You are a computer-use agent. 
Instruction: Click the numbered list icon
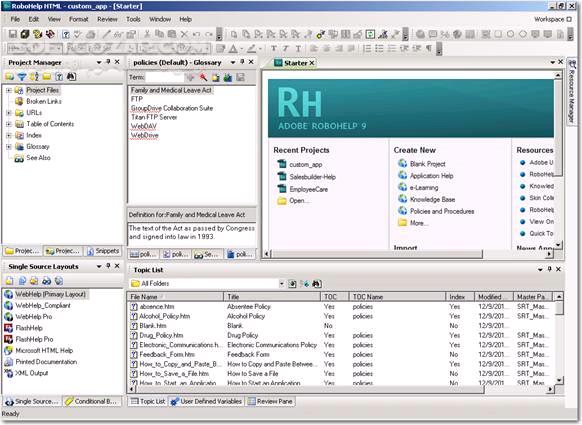[x=367, y=48]
